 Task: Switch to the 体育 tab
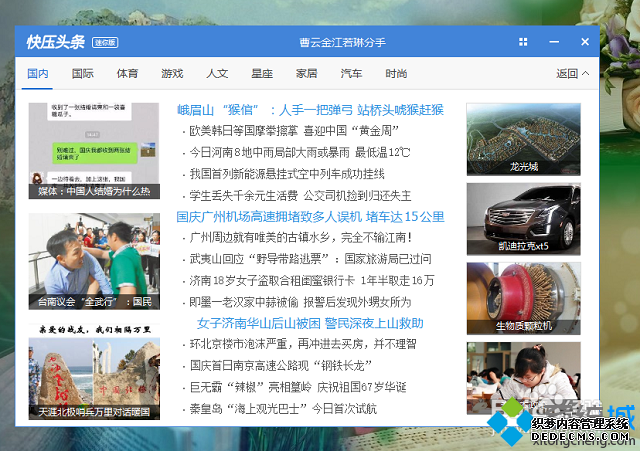tap(127, 74)
